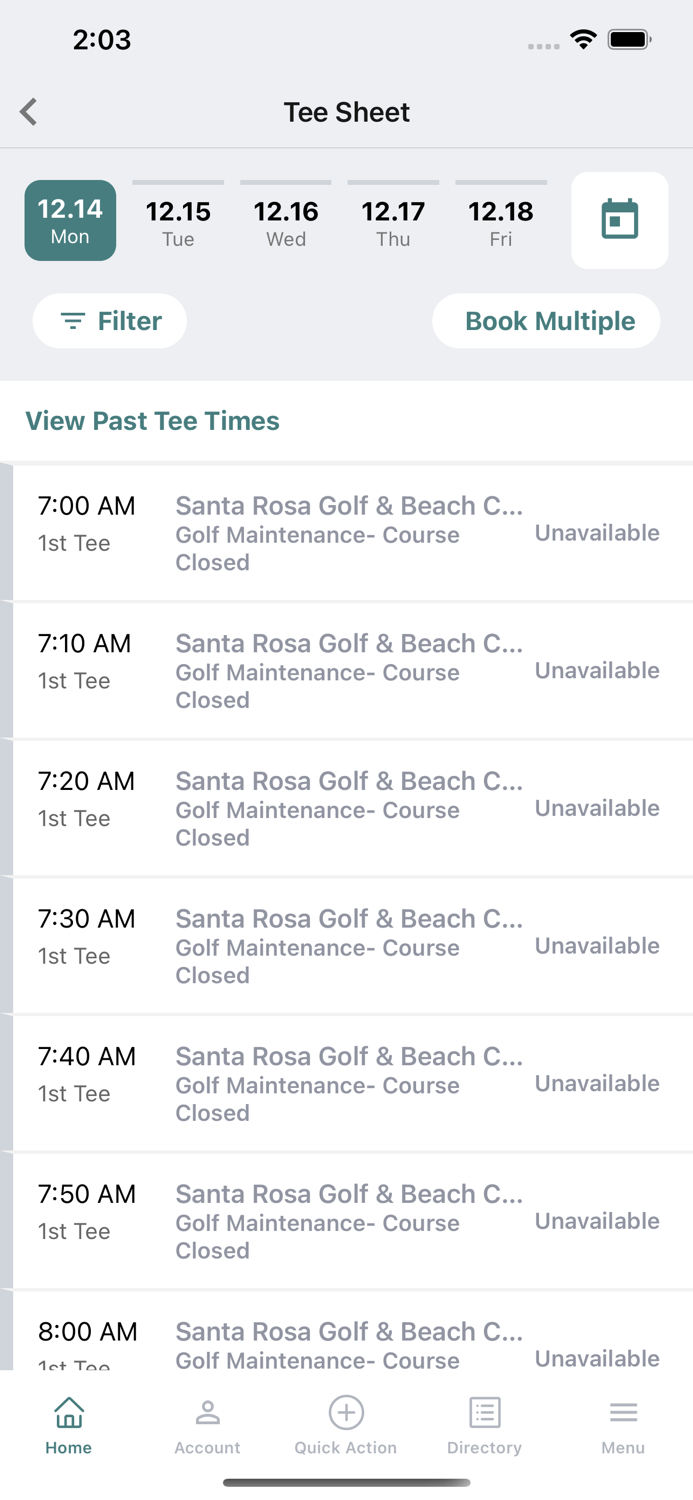Image resolution: width=693 pixels, height=1500 pixels.
Task: Switch to the Directory tab
Action: [x=484, y=1423]
